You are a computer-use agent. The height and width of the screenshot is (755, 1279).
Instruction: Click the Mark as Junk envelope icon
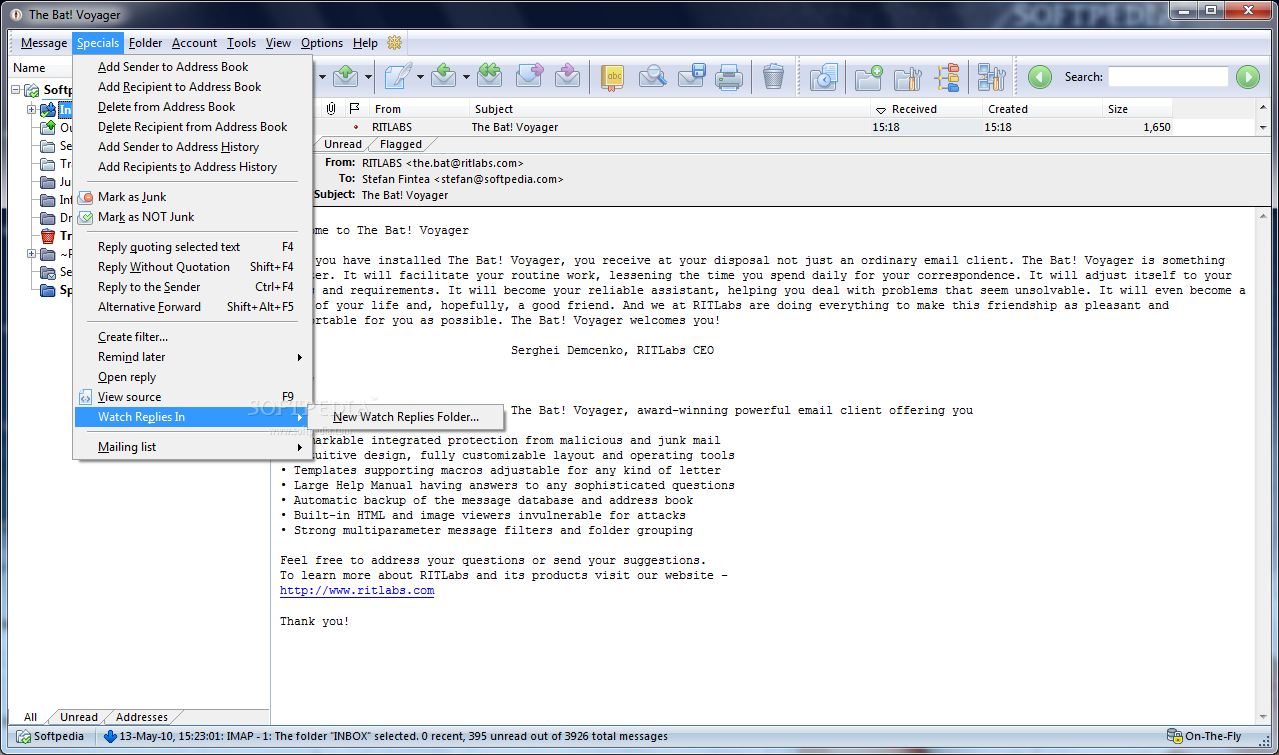click(86, 197)
